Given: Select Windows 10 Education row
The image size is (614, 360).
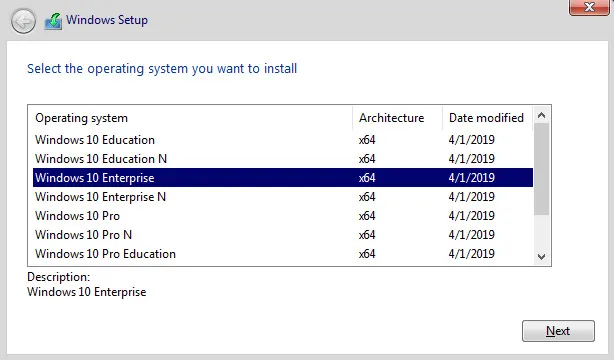Looking at the screenshot, I should coord(283,140).
